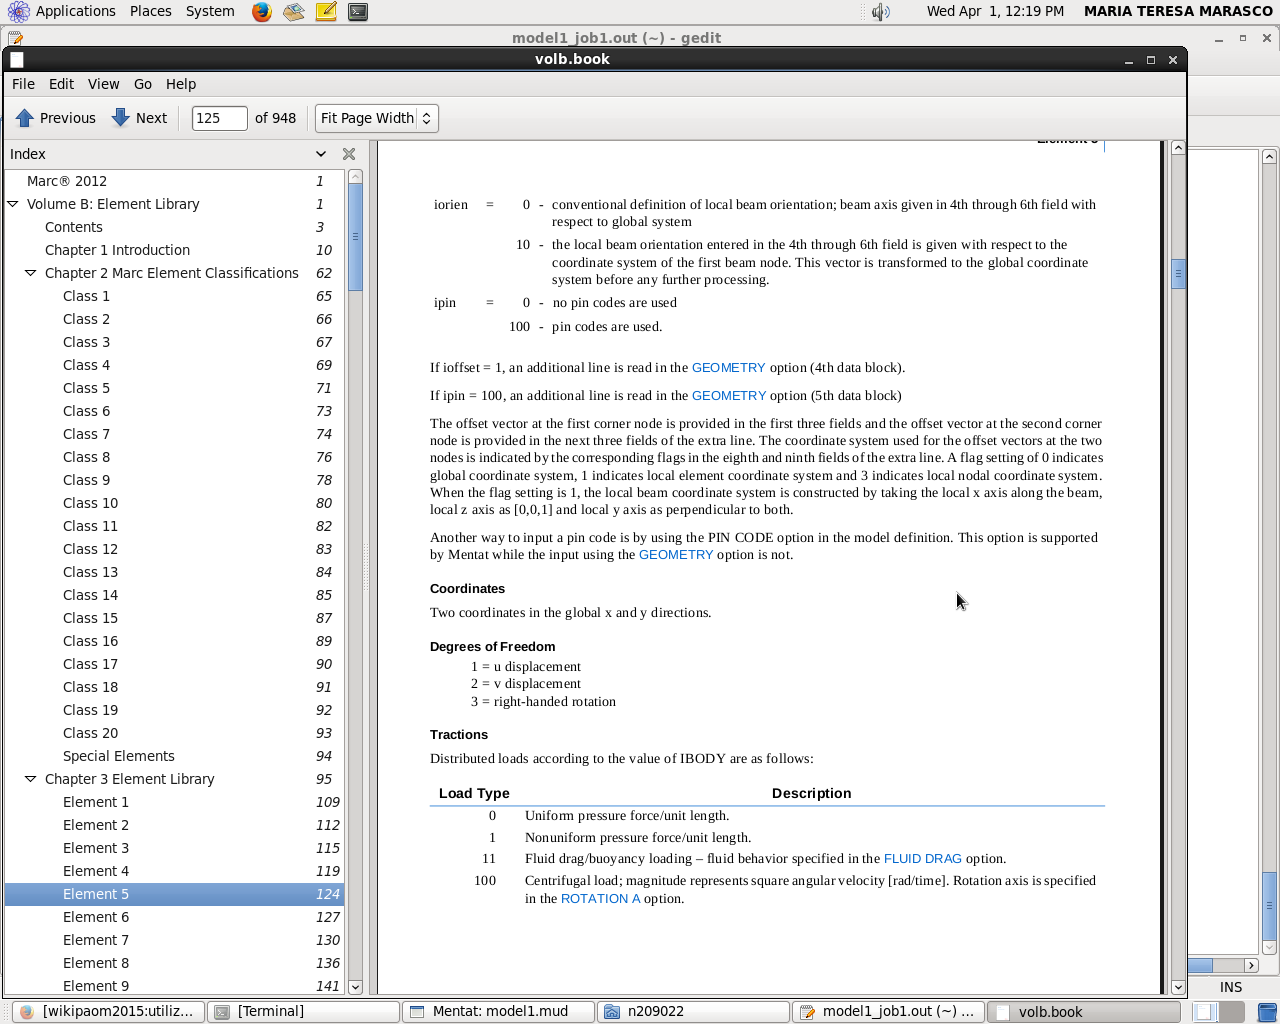This screenshot has width=1280, height=1024.
Task: Click the index panel vertical scrollbar thumb
Action: [355, 237]
